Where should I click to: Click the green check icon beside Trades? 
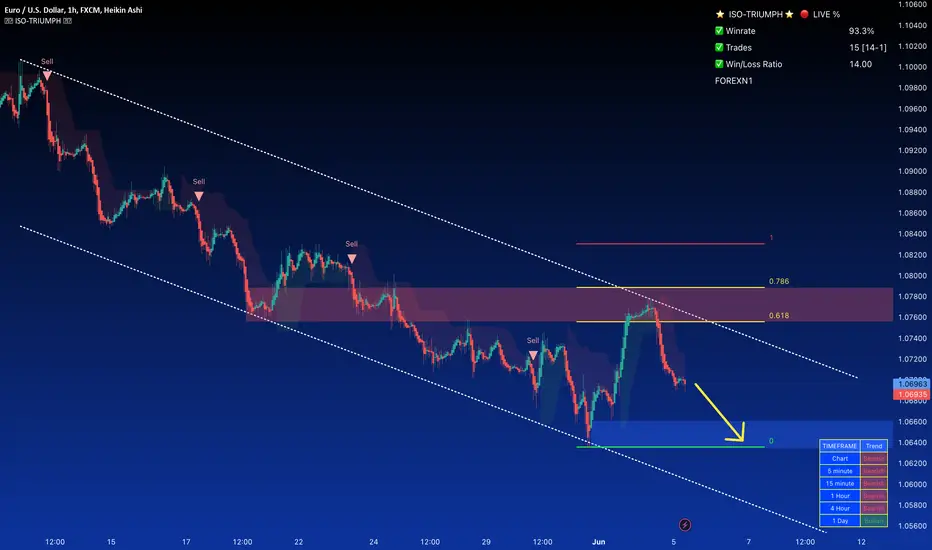[719, 47]
